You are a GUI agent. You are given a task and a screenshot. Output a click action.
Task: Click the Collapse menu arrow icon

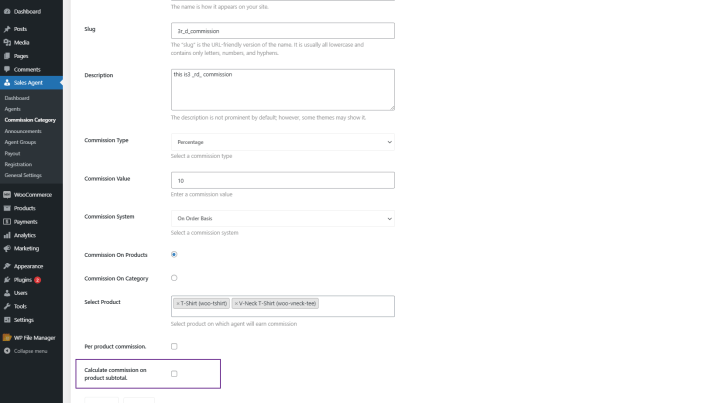pos(7,351)
